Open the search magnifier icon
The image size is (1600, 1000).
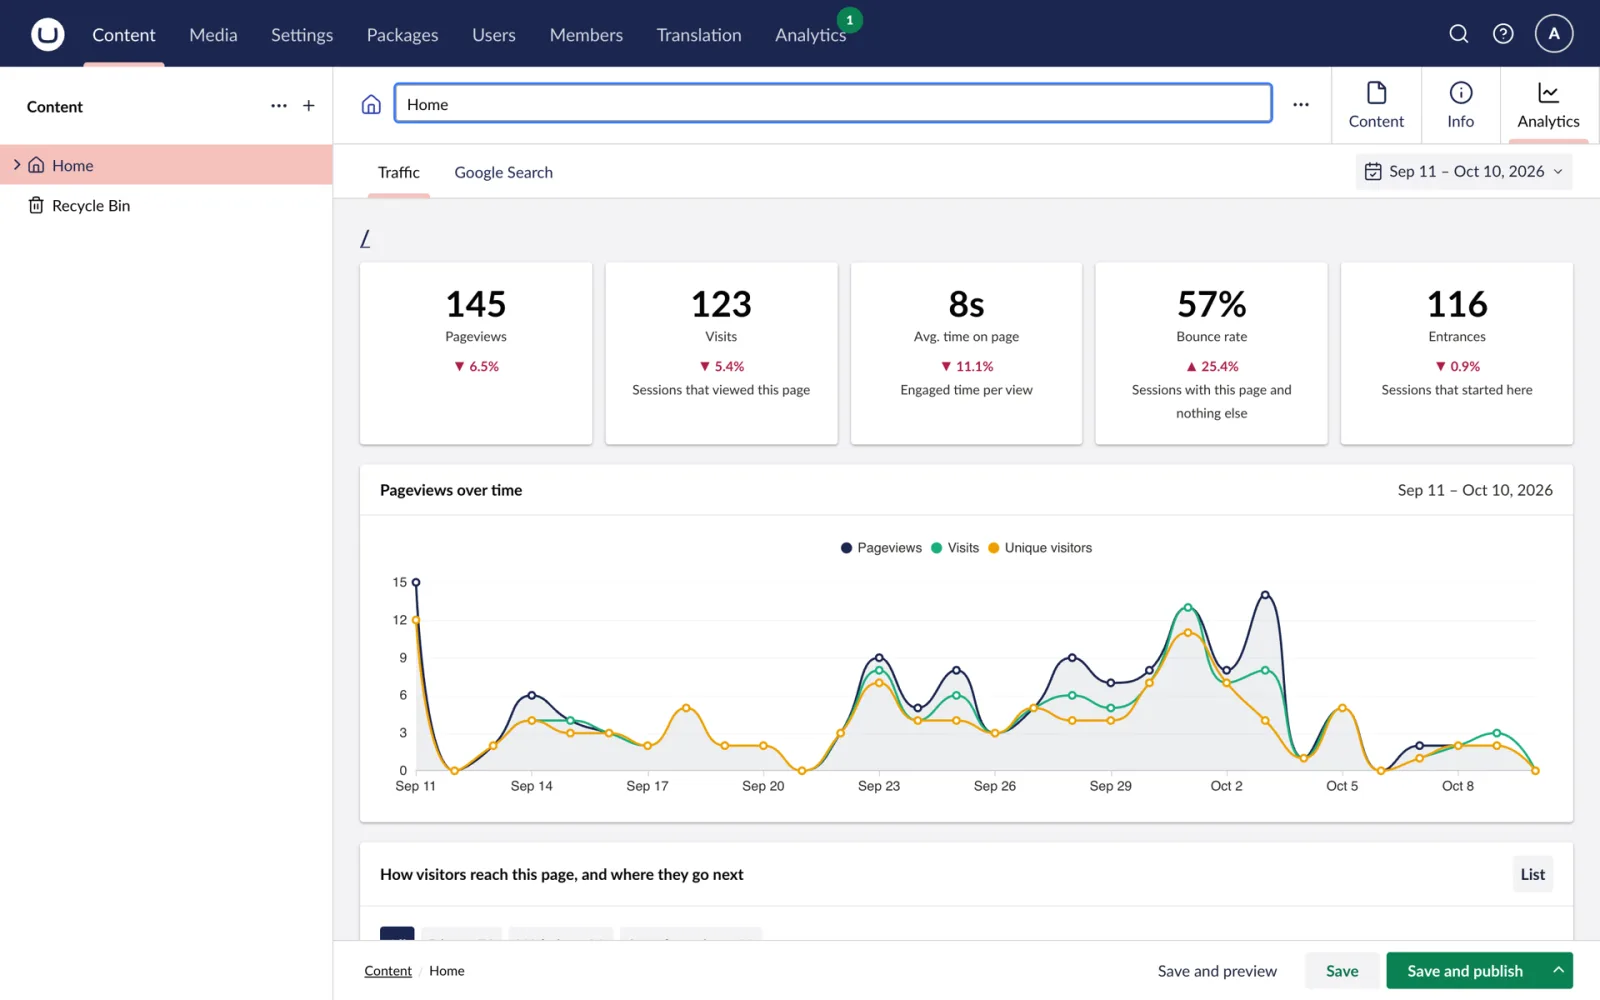1459,34
